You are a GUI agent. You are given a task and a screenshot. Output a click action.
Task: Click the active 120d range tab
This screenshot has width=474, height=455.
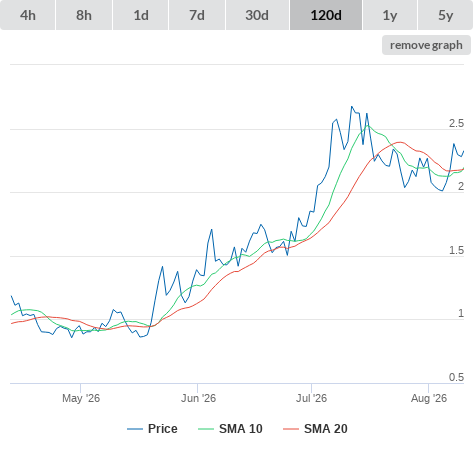tap(326, 15)
